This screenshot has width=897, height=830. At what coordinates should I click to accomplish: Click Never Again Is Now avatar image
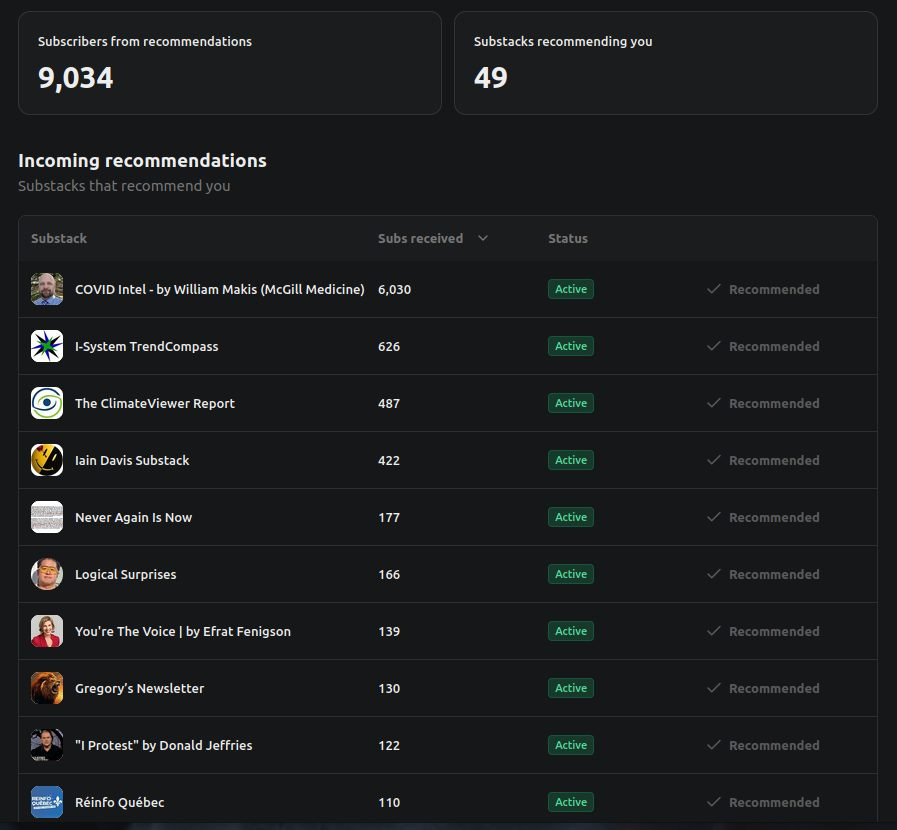pos(47,517)
